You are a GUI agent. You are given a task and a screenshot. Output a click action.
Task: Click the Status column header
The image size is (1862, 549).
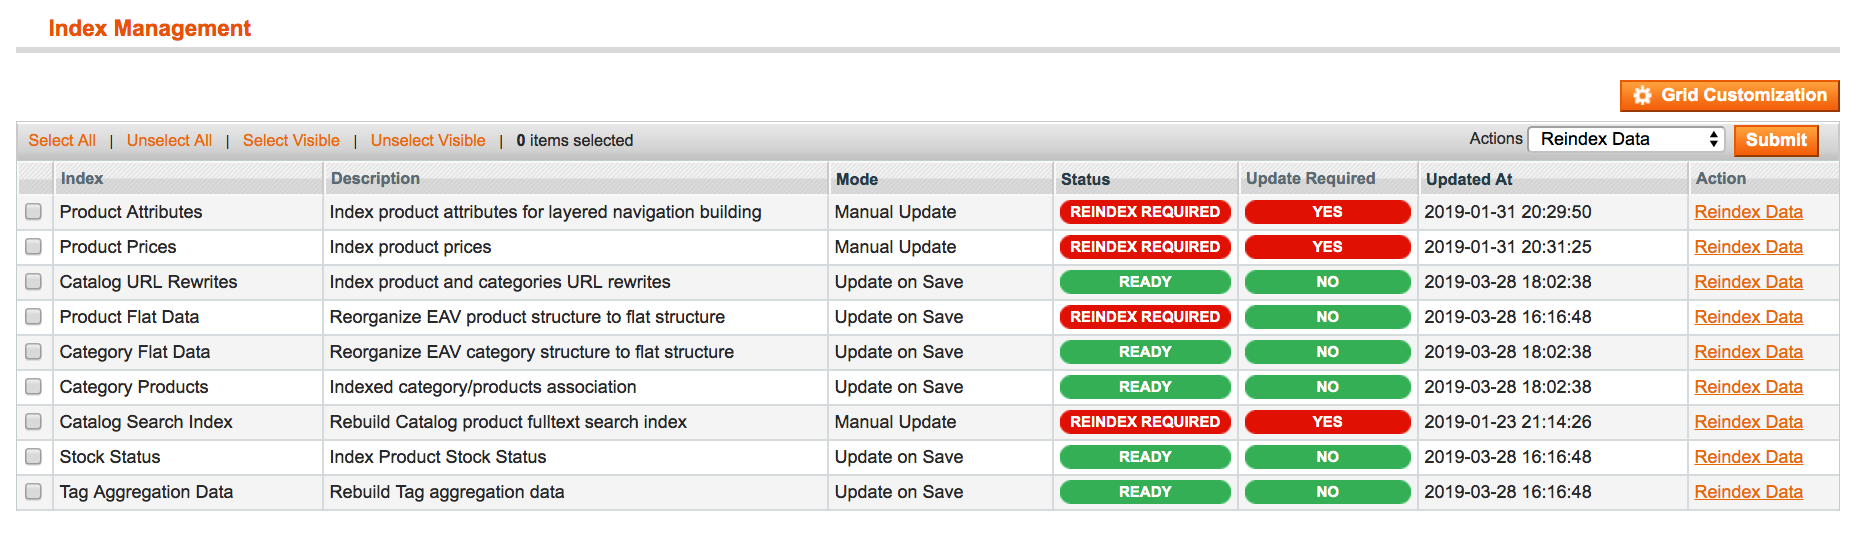(1085, 180)
